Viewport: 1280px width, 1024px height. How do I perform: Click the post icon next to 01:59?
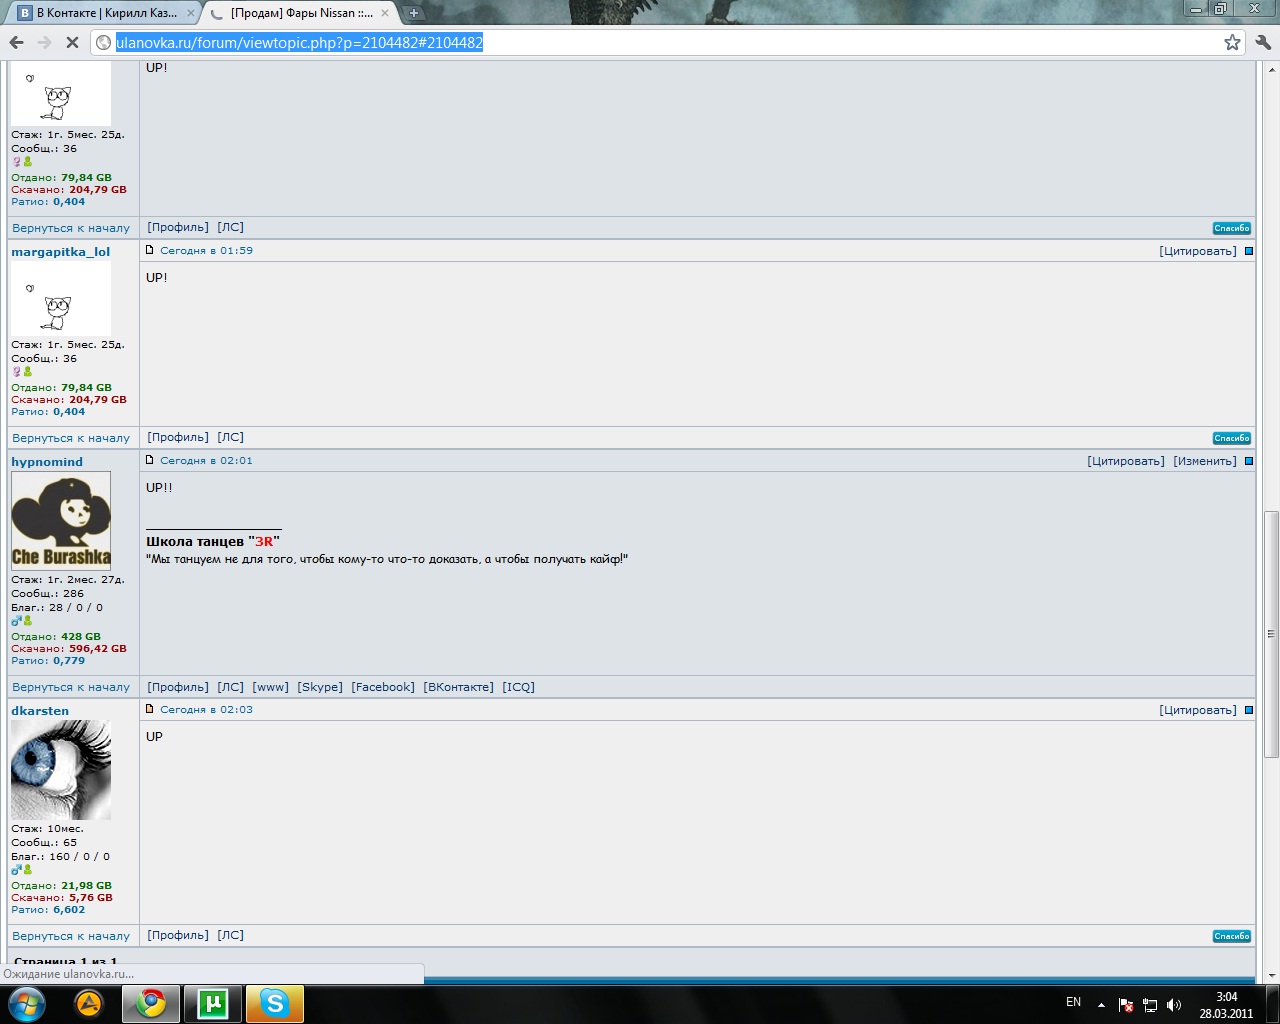[150, 250]
